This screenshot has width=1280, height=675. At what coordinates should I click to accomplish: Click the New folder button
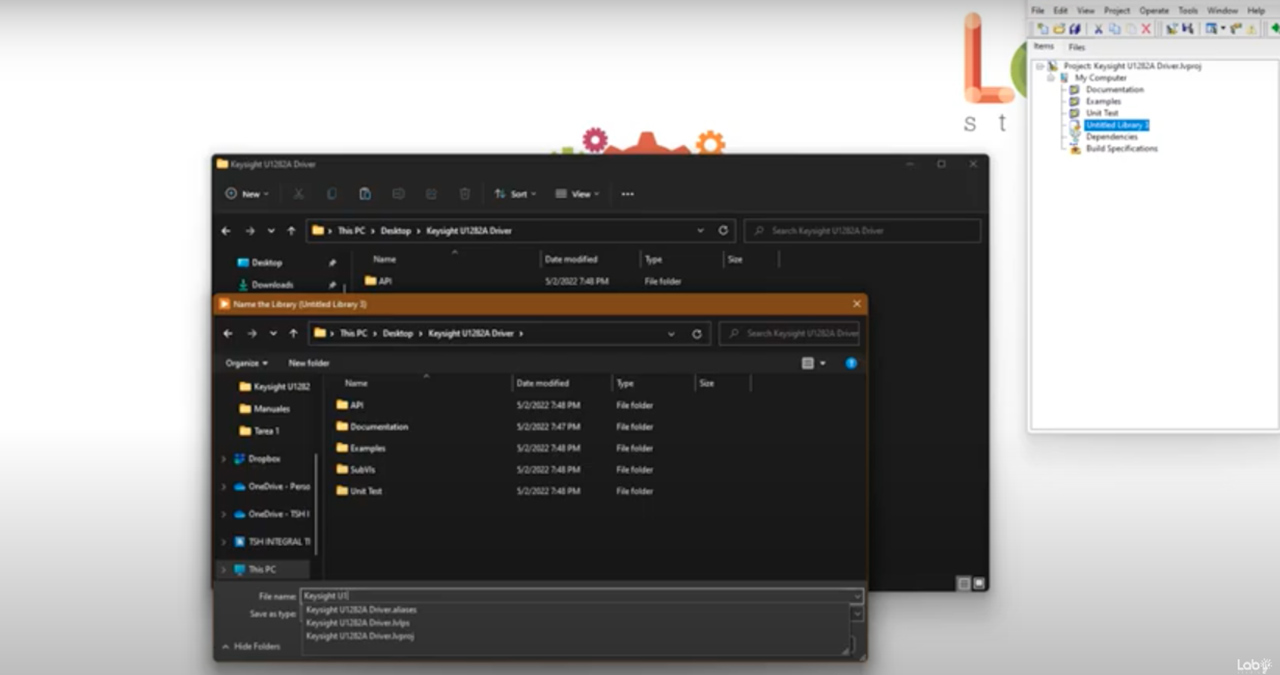pyautogui.click(x=309, y=363)
